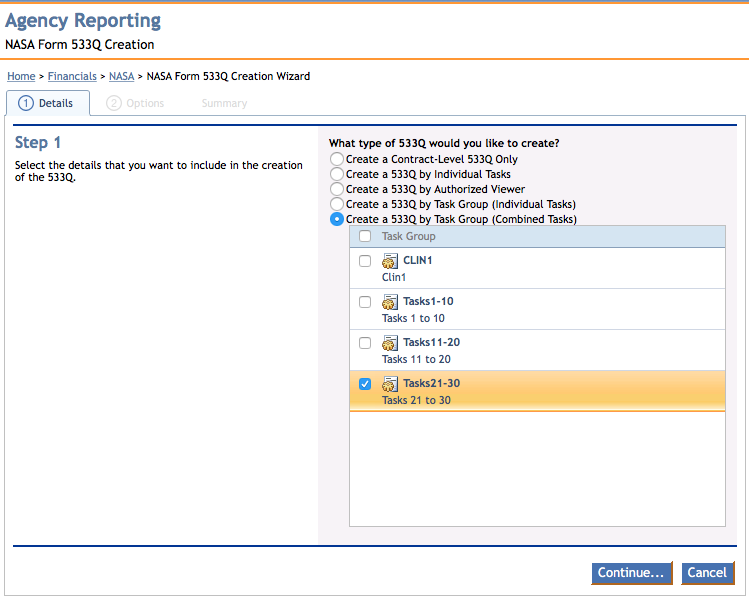Select Create a Contract-Level 533Q Only
Viewport: 749px width, 599px height.
pyautogui.click(x=337, y=159)
